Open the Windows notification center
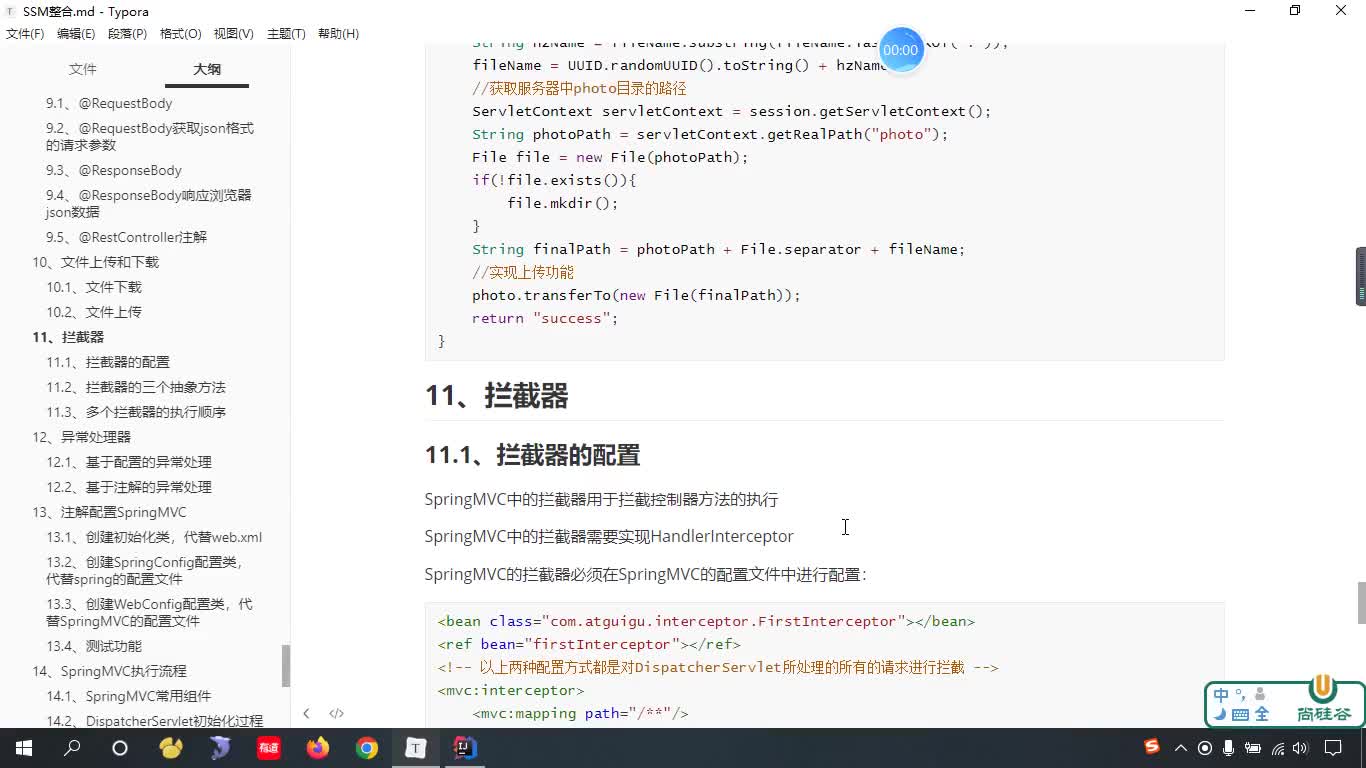 point(1333,748)
